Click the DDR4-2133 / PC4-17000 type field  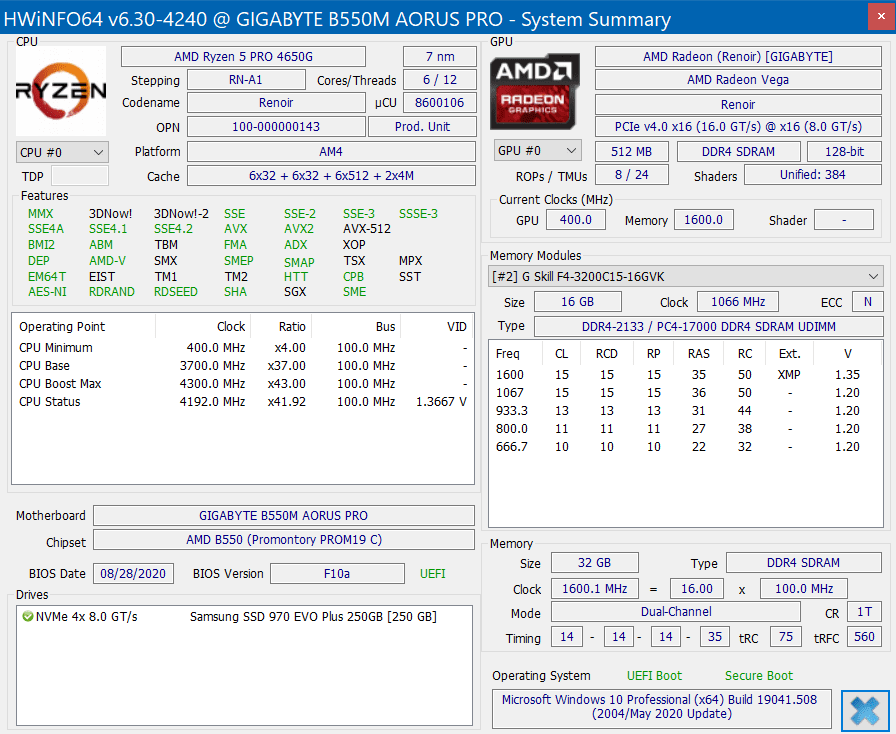709,326
